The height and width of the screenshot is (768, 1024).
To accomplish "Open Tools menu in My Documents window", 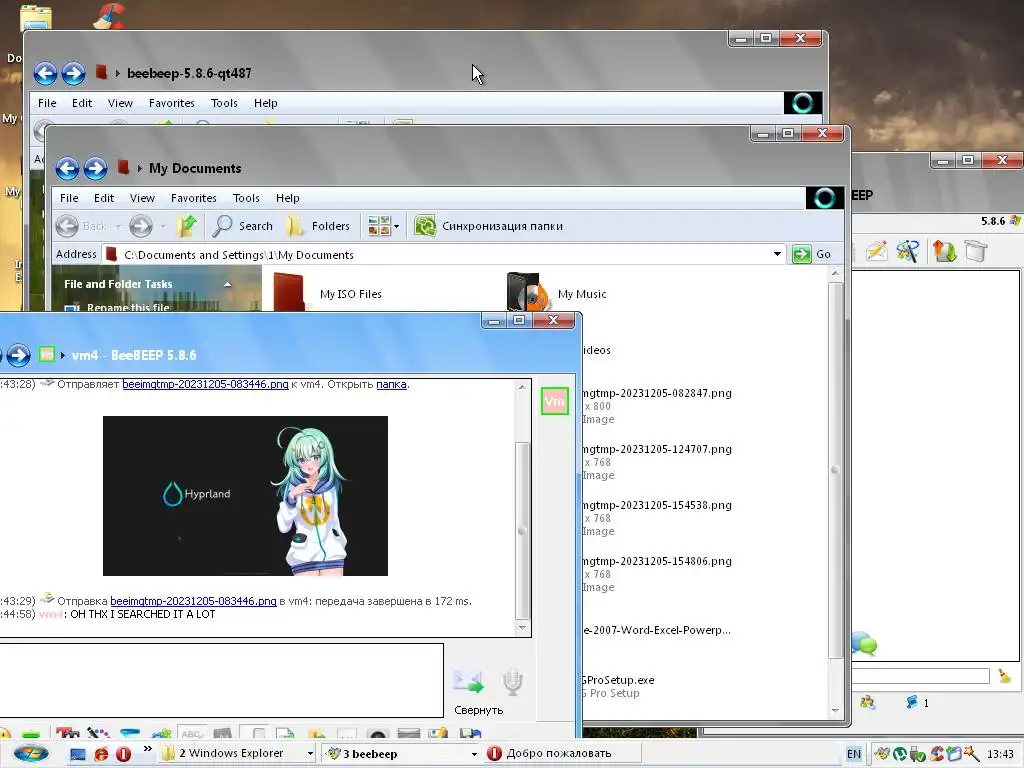I will pos(246,198).
